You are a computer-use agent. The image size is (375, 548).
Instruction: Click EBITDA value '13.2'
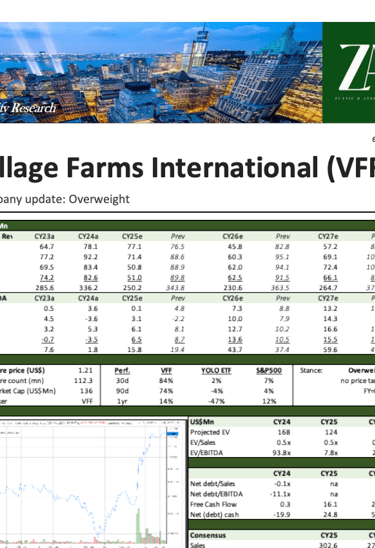click(x=330, y=309)
